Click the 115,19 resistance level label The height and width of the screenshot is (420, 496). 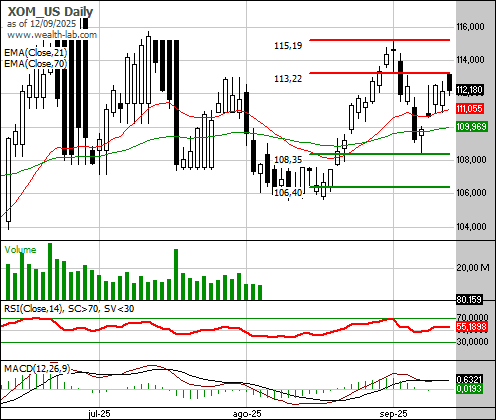(x=288, y=46)
